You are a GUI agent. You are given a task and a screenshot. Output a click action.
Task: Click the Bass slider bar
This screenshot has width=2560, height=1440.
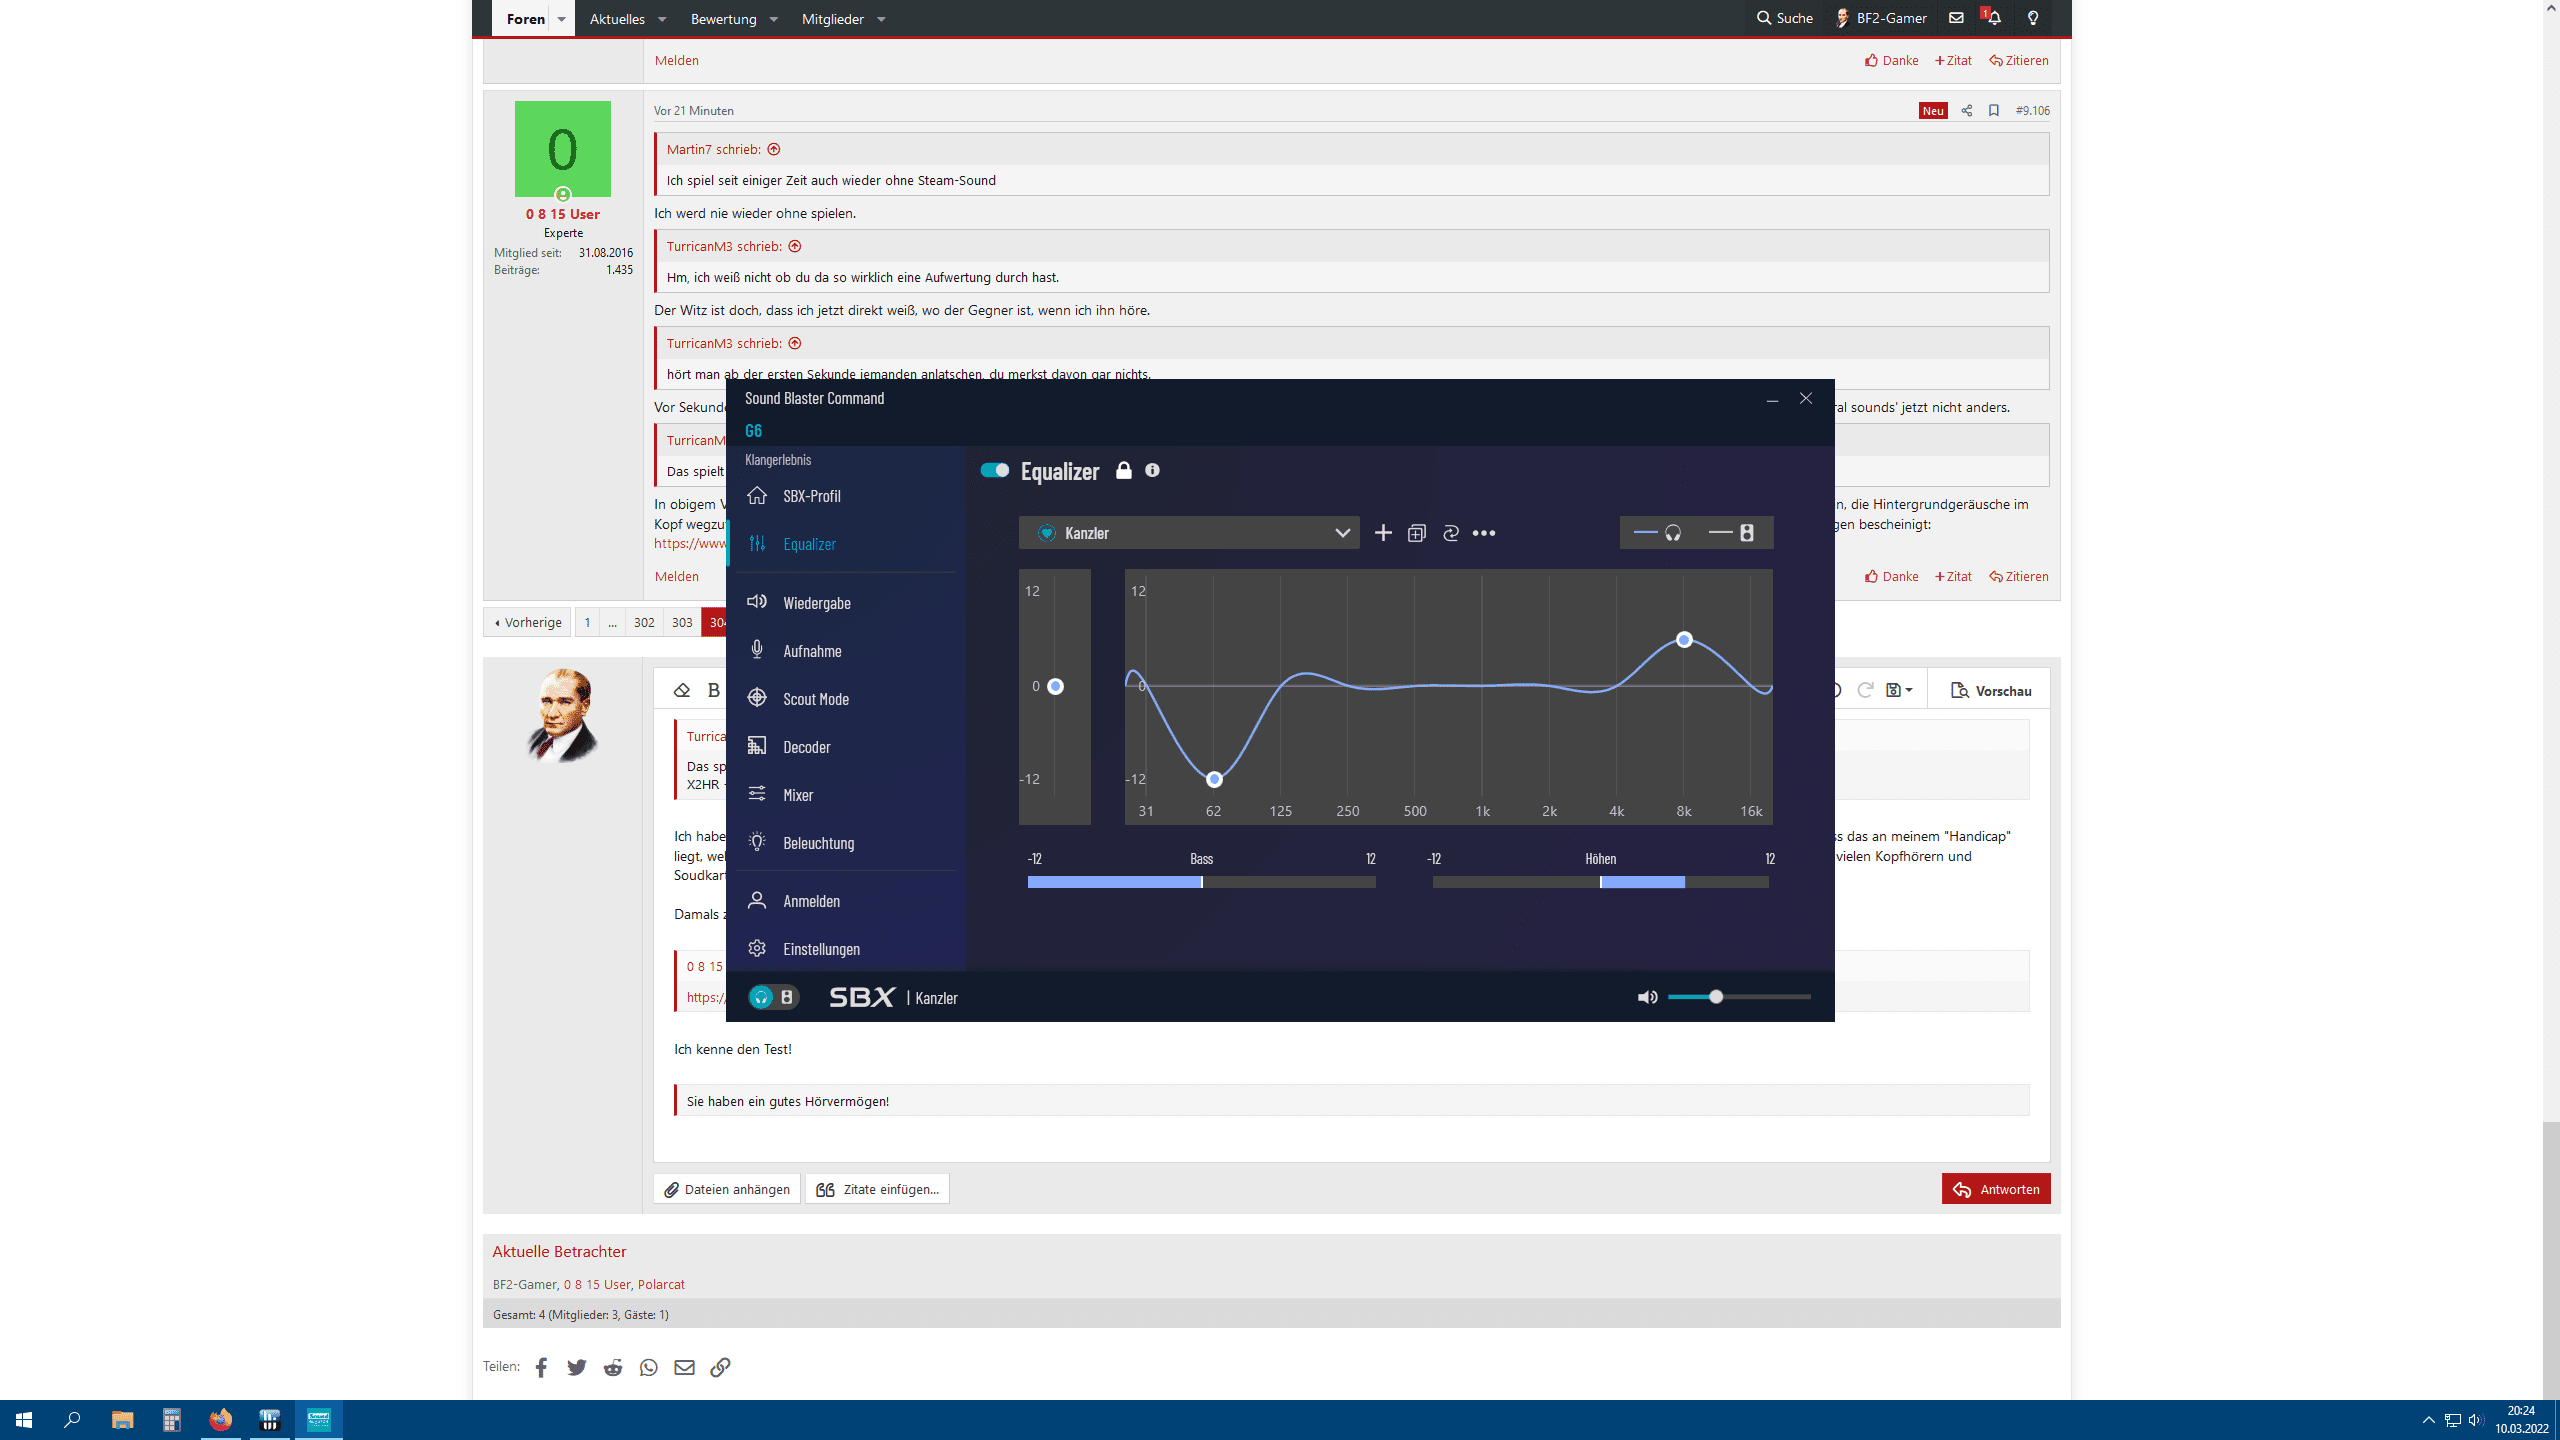[x=1202, y=882]
